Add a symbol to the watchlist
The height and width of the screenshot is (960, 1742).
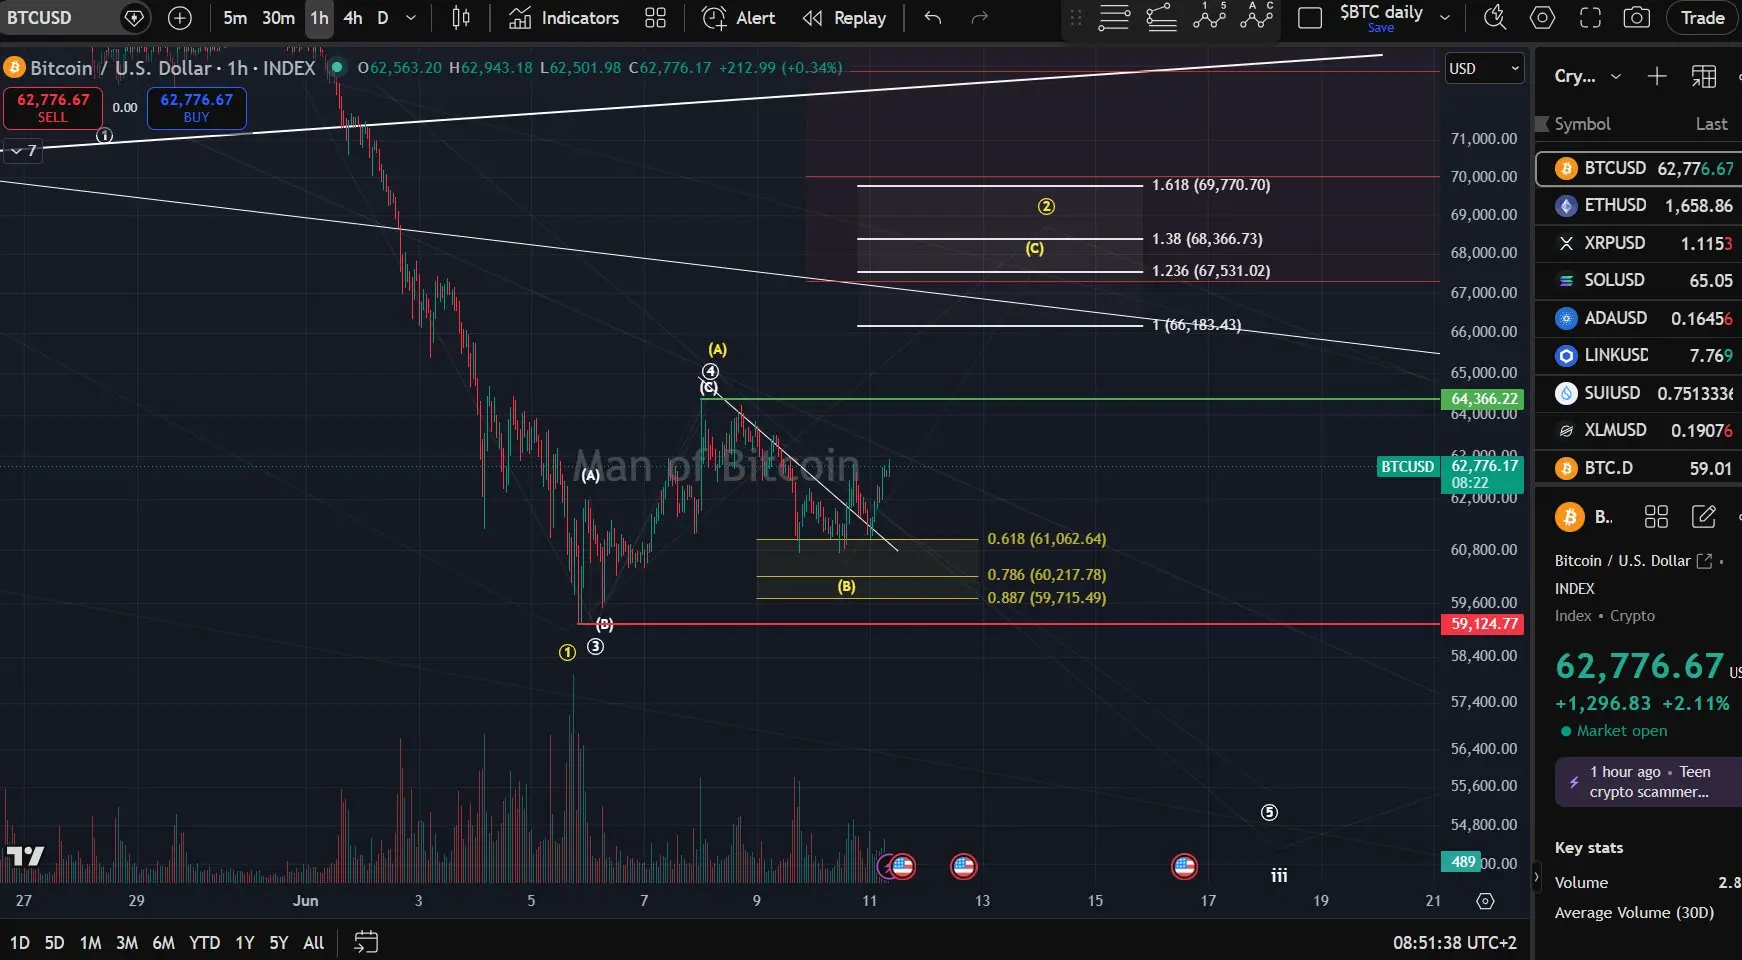(1657, 76)
